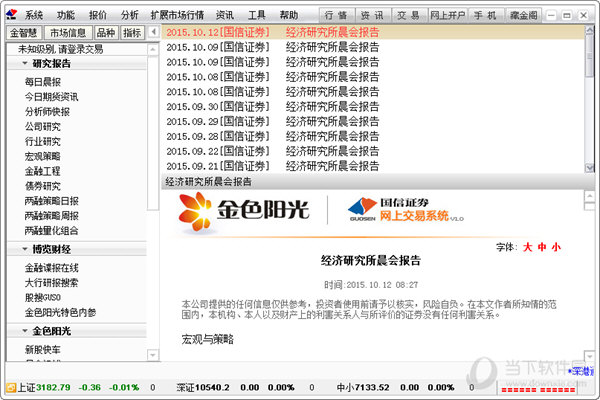Open the 分析 menu
The height and width of the screenshot is (400, 600).
[x=129, y=15]
